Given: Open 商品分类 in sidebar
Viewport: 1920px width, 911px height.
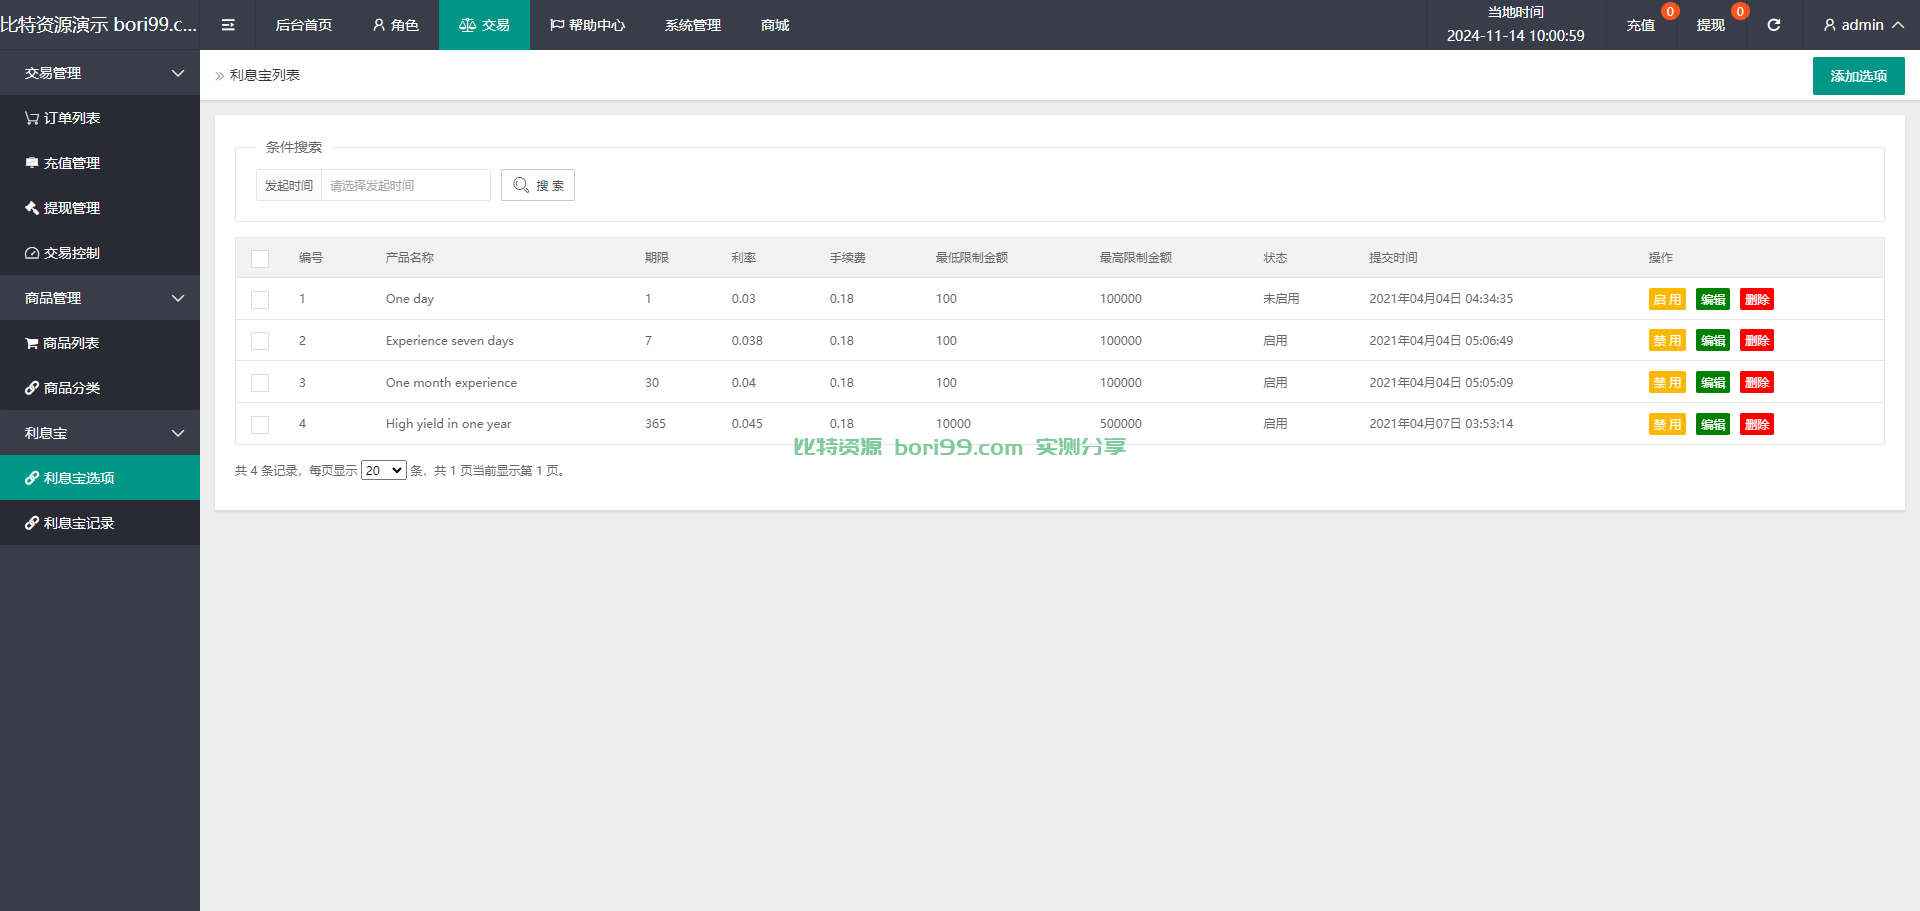Looking at the screenshot, I should [100, 388].
